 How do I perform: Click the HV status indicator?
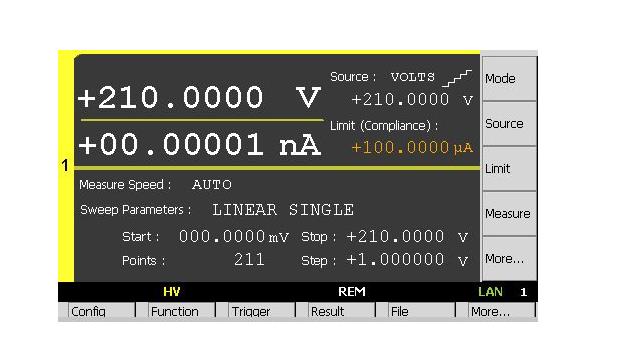point(172,292)
